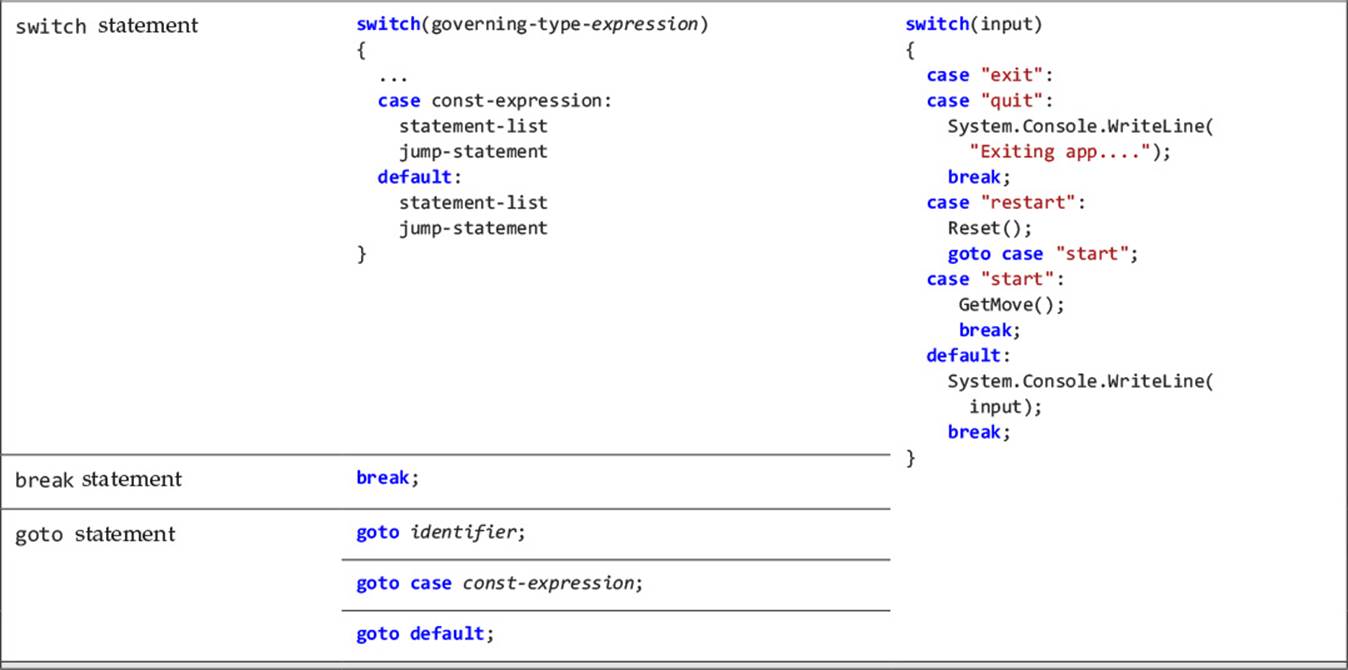1348x670 pixels.
Task: Click the "case const-expression:" syntax line
Action: pyautogui.click(x=494, y=101)
